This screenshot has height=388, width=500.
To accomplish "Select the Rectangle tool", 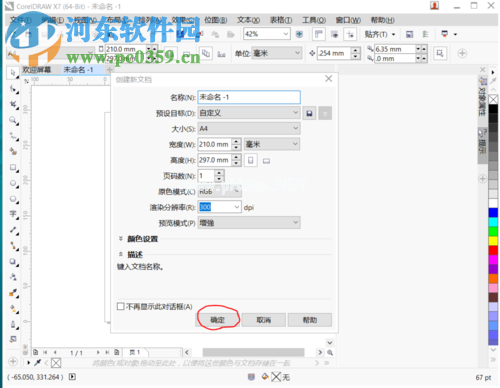I will 14,167.
